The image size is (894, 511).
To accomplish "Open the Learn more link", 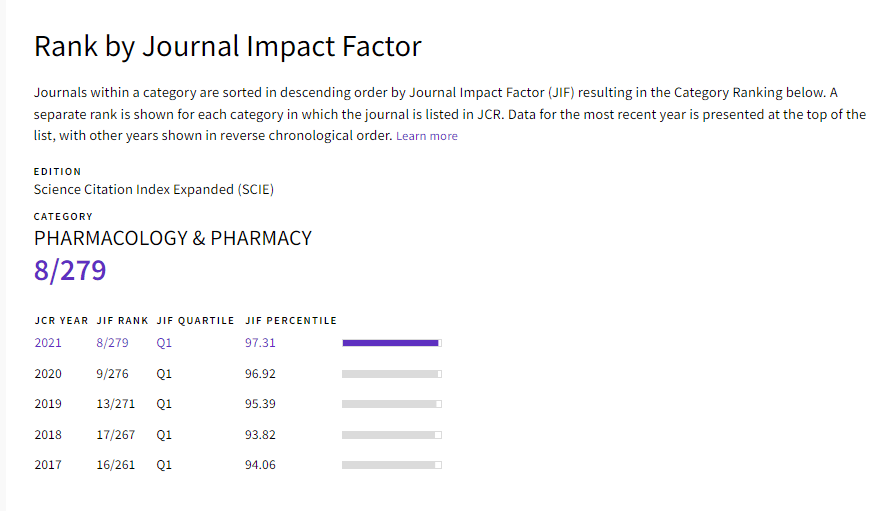I will (x=427, y=136).
